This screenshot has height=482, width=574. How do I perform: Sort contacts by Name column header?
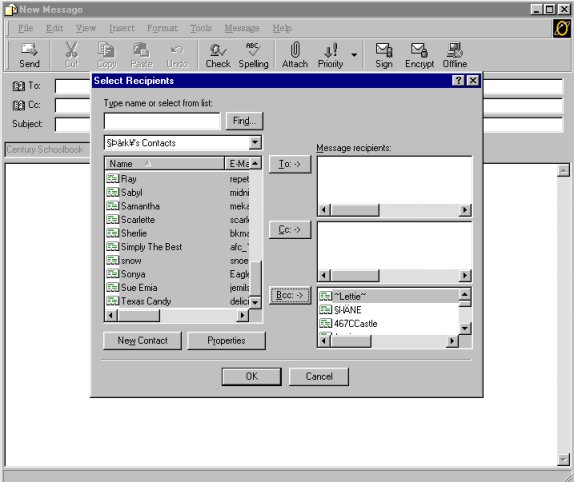click(x=164, y=164)
